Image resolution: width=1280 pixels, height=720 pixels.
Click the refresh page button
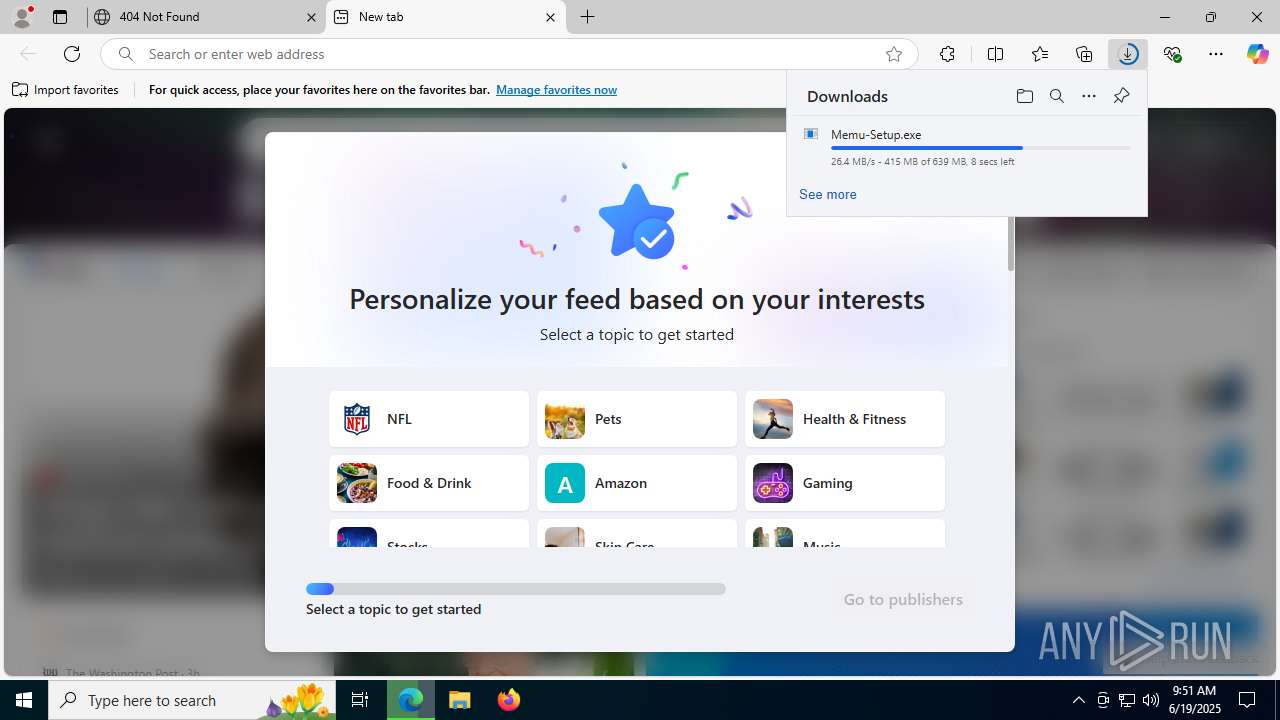click(x=72, y=54)
